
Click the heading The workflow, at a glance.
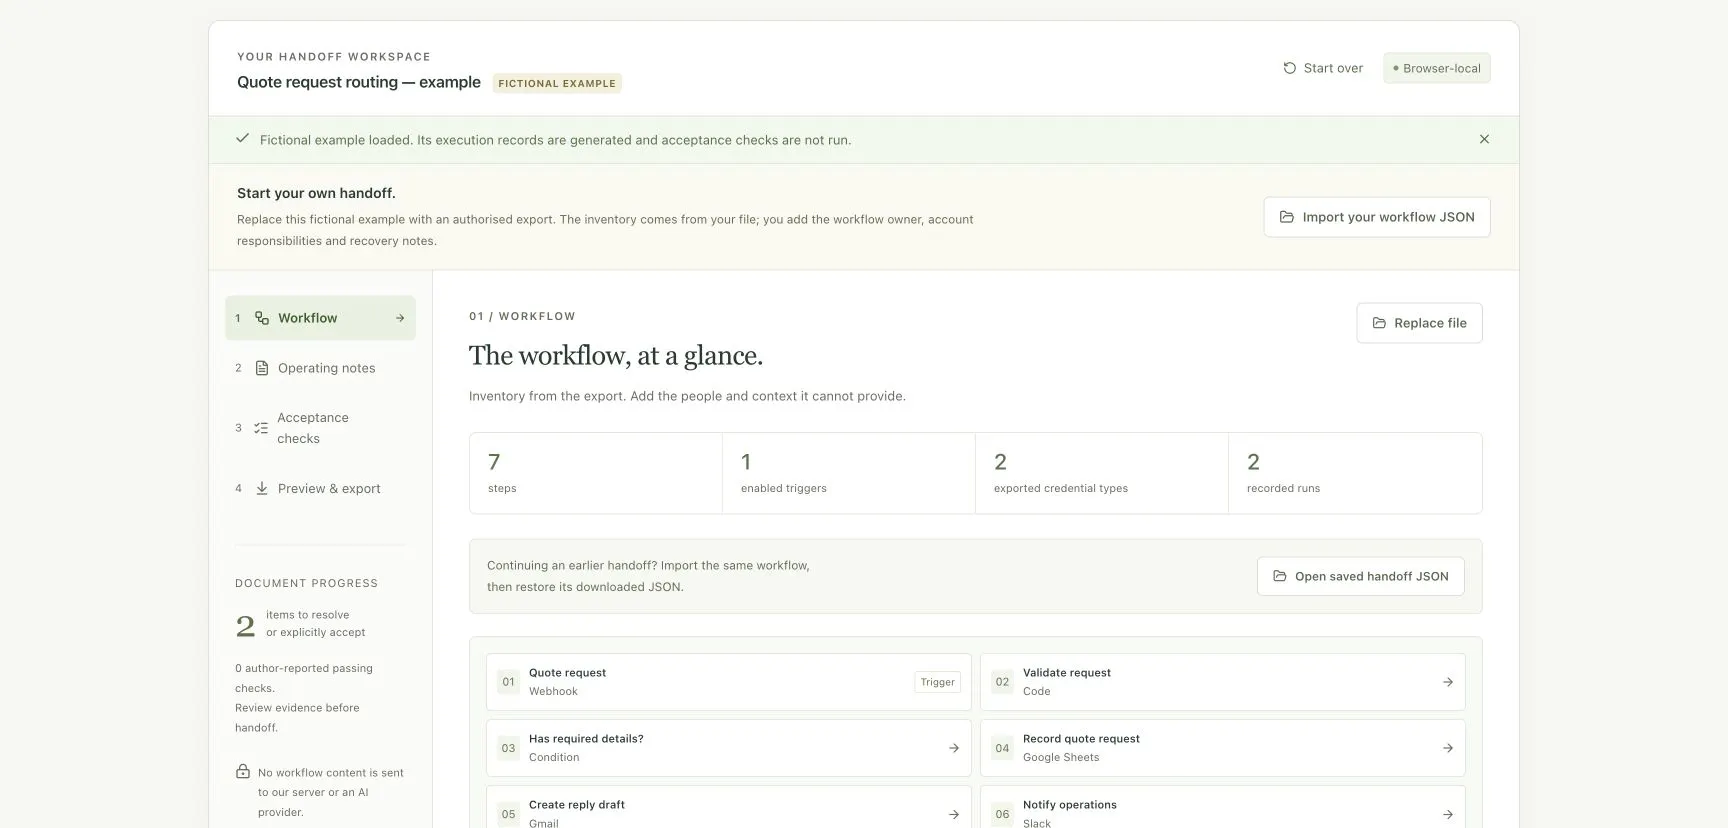click(x=616, y=356)
